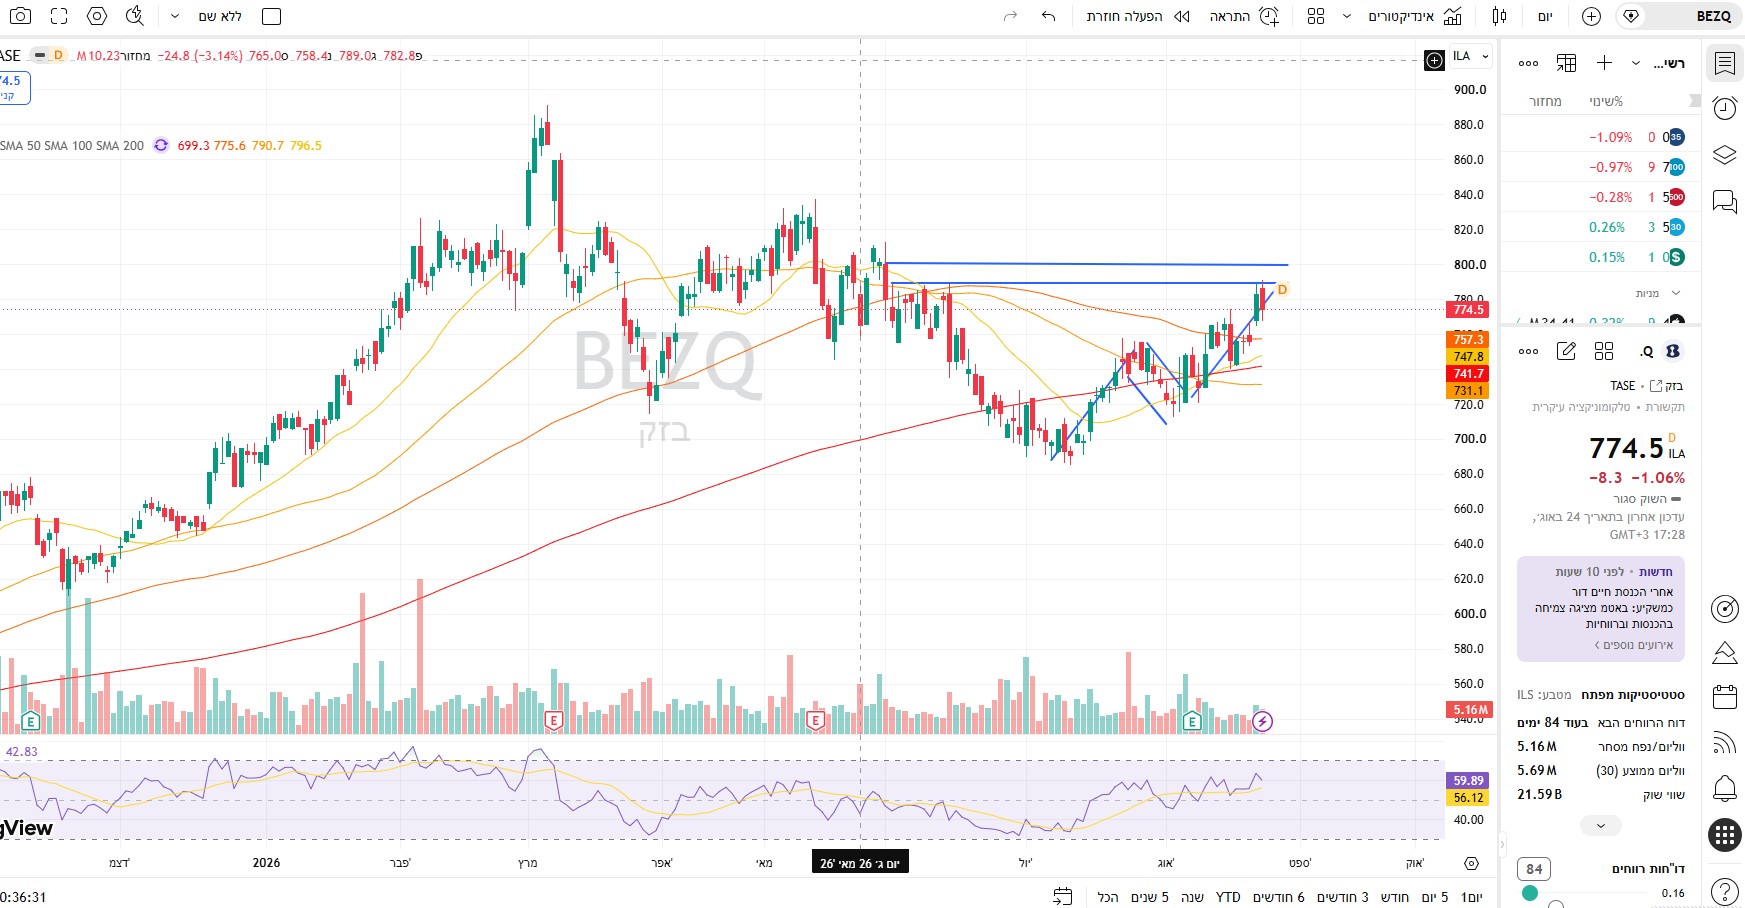Expand the details section chevron below market cap

[x=1601, y=826]
